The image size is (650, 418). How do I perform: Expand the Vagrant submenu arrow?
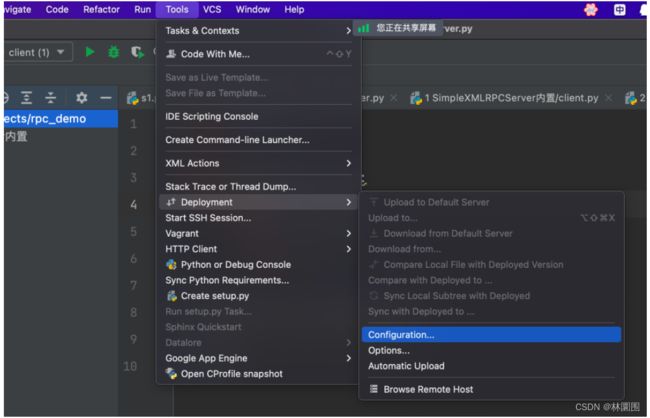click(348, 233)
